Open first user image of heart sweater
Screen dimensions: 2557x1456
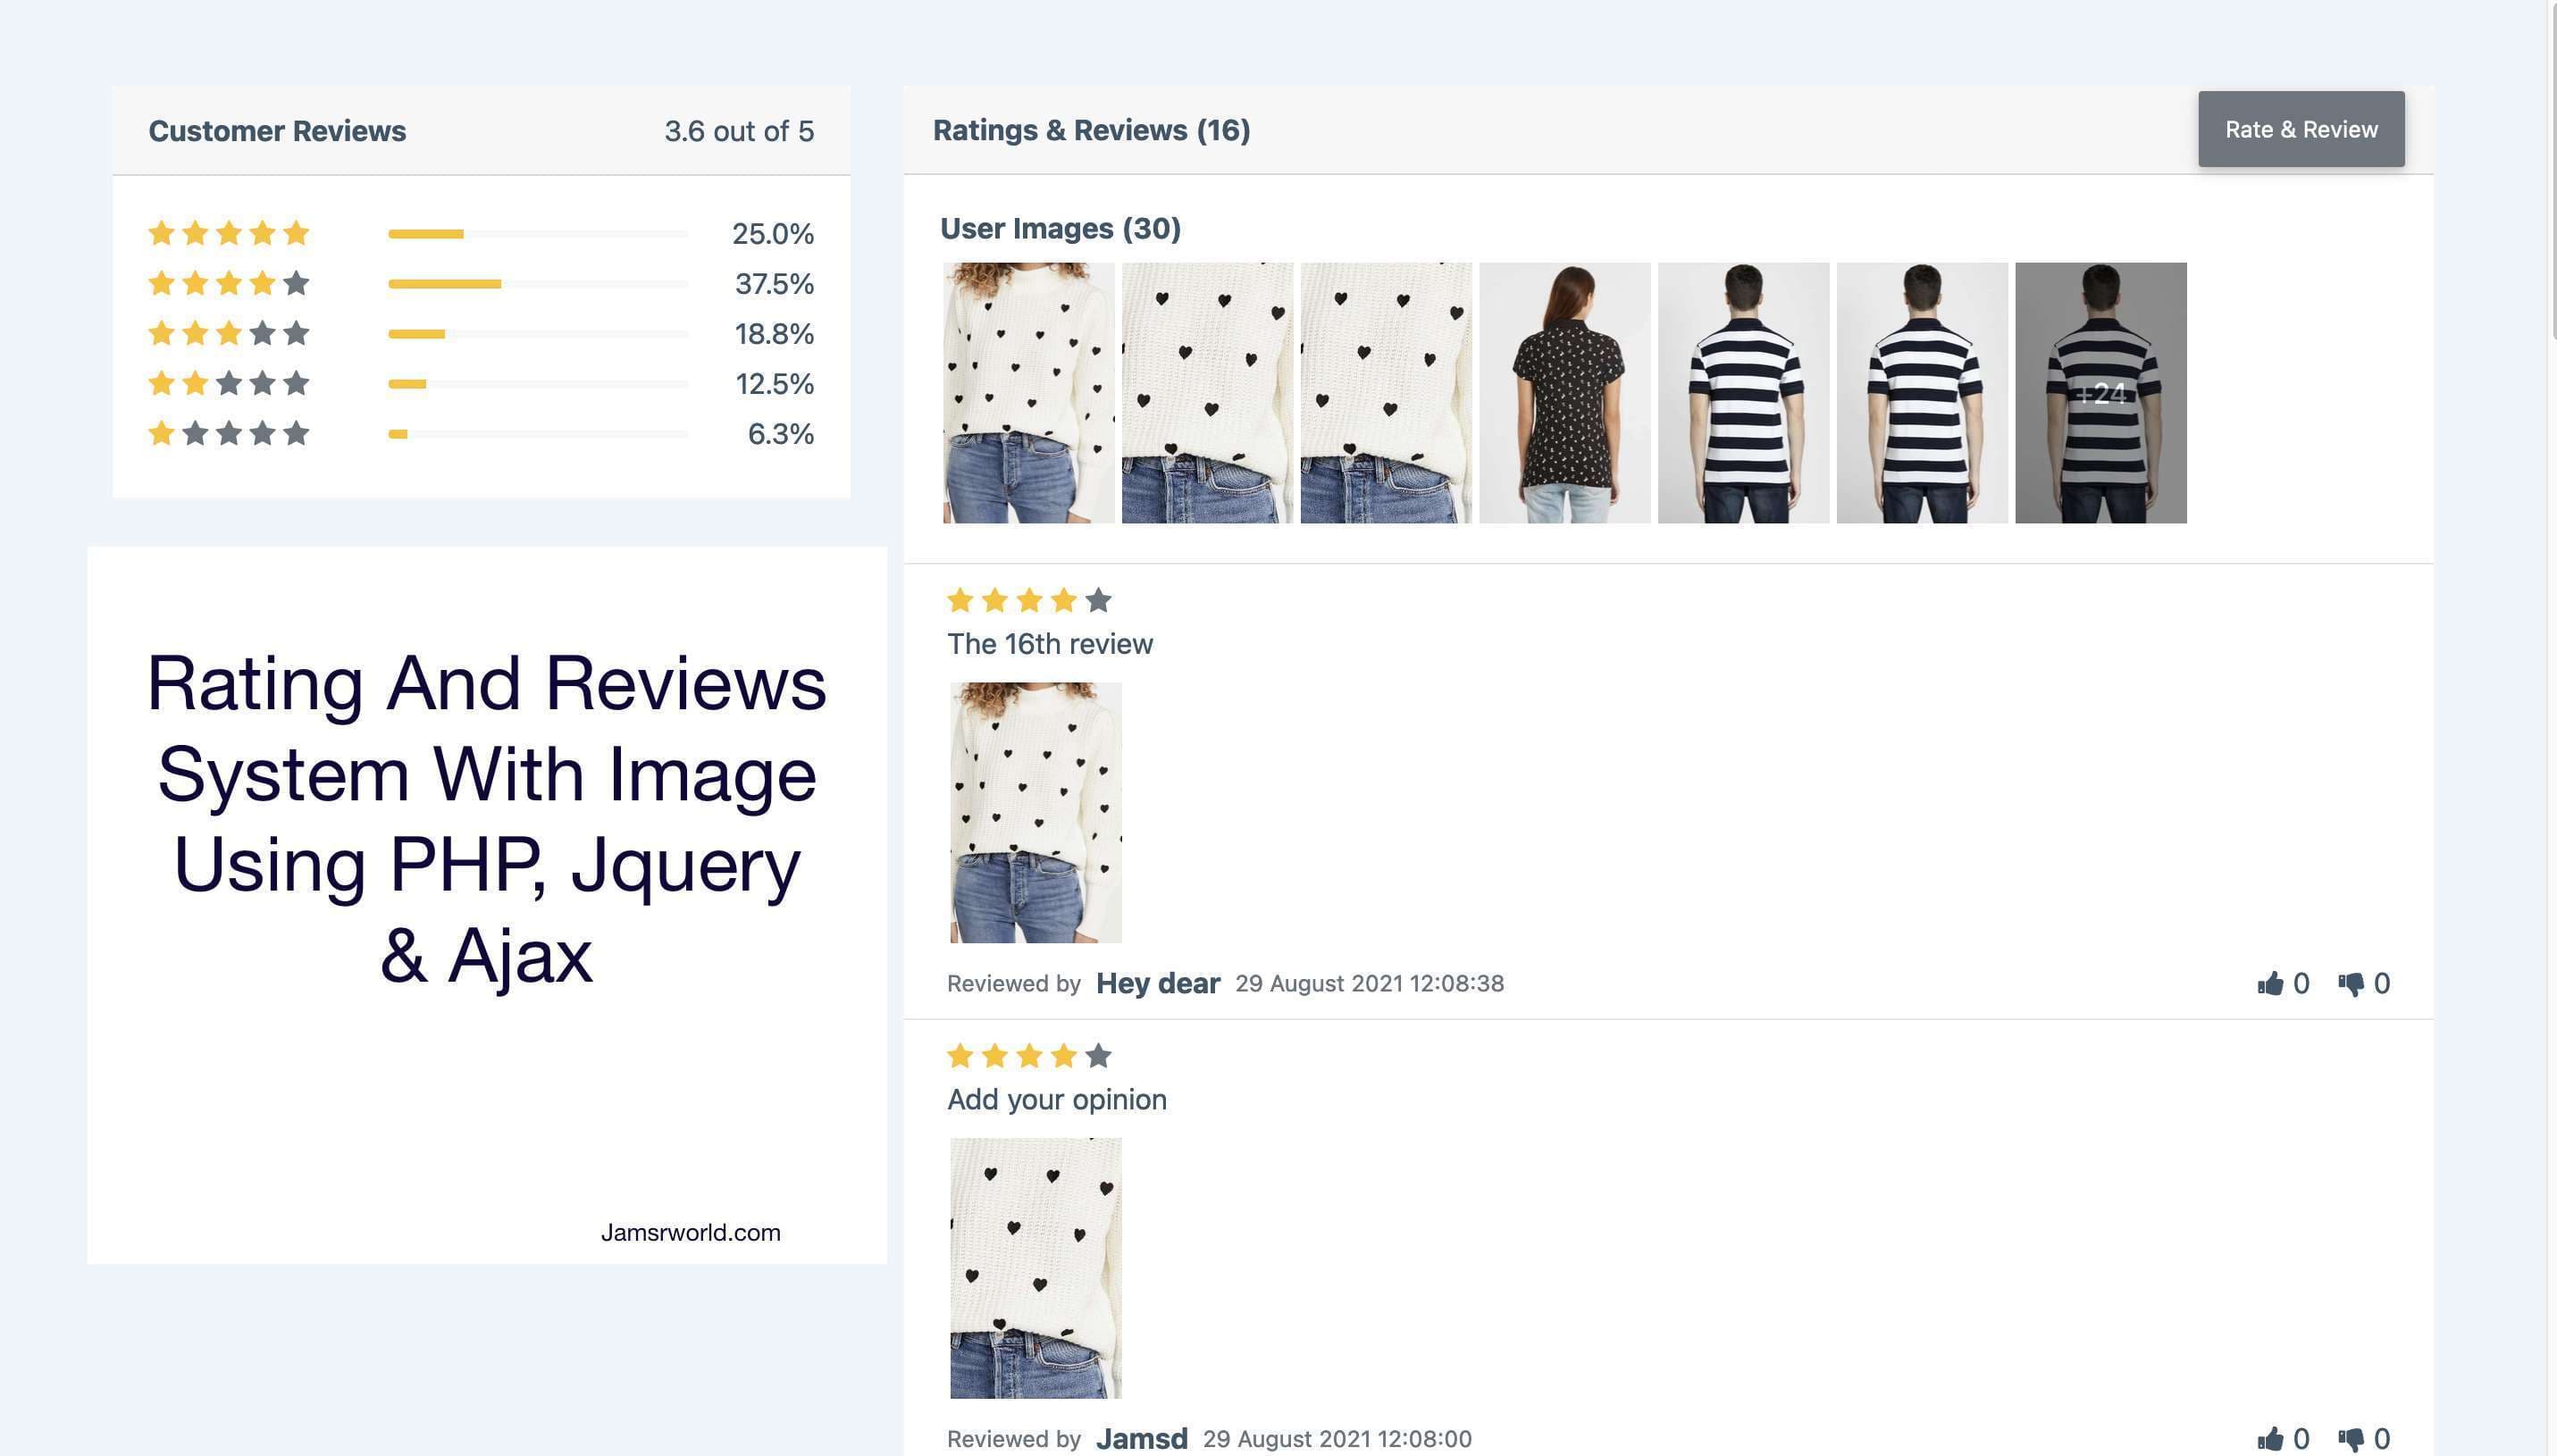pyautogui.click(x=1028, y=392)
